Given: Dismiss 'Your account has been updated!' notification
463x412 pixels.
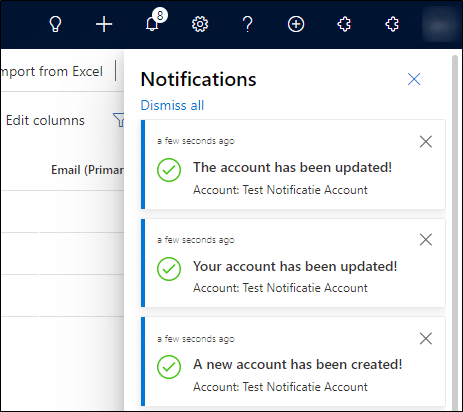Looking at the screenshot, I should (x=426, y=240).
